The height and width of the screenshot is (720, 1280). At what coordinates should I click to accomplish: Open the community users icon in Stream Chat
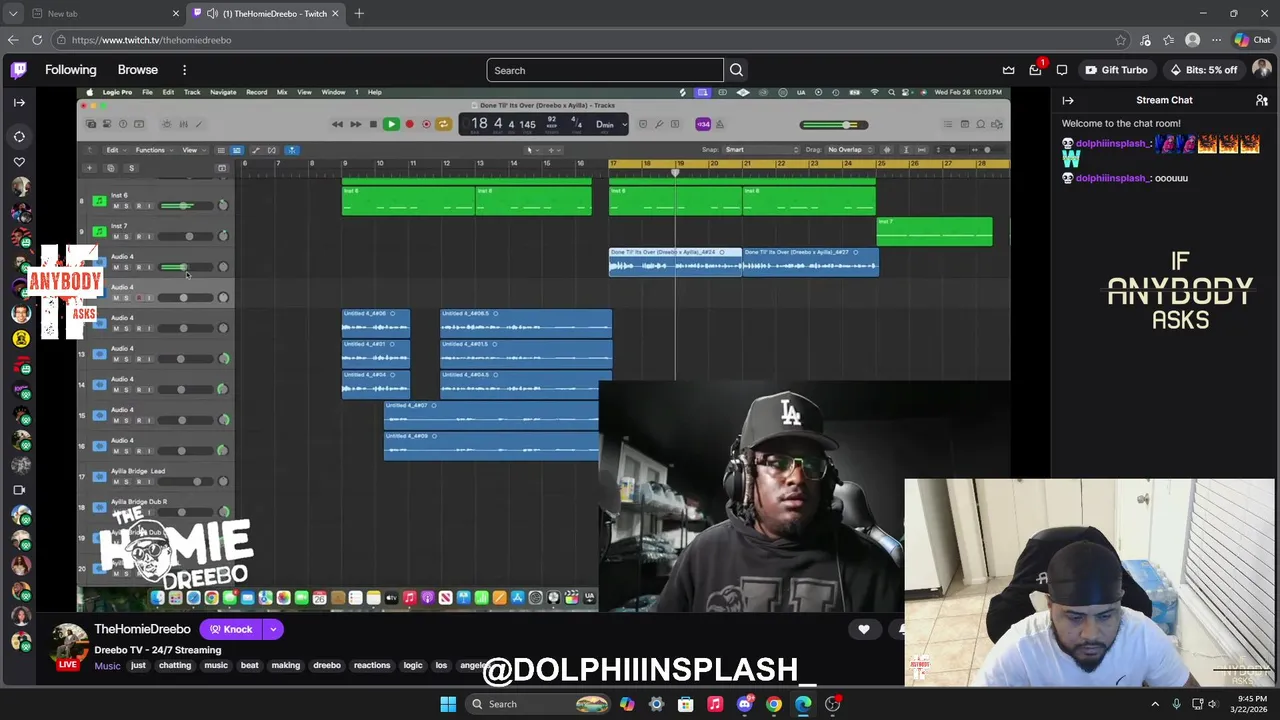1262,100
